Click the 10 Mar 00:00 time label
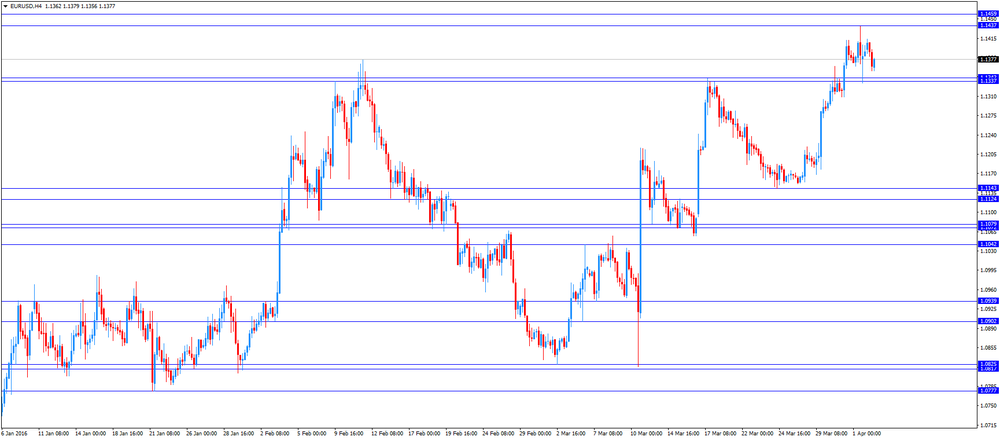 (647, 434)
